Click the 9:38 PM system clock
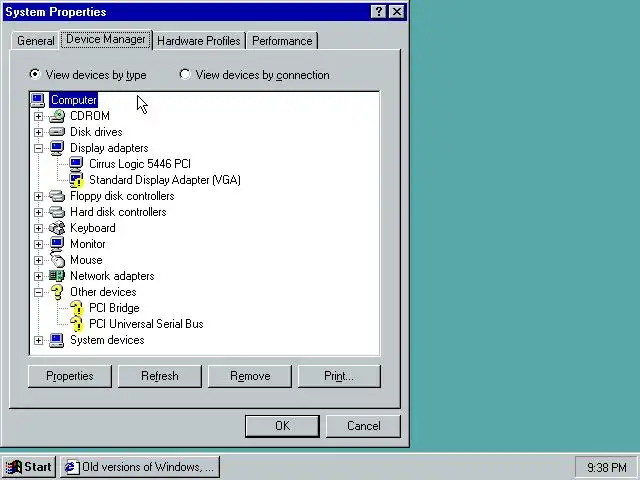 [607, 467]
